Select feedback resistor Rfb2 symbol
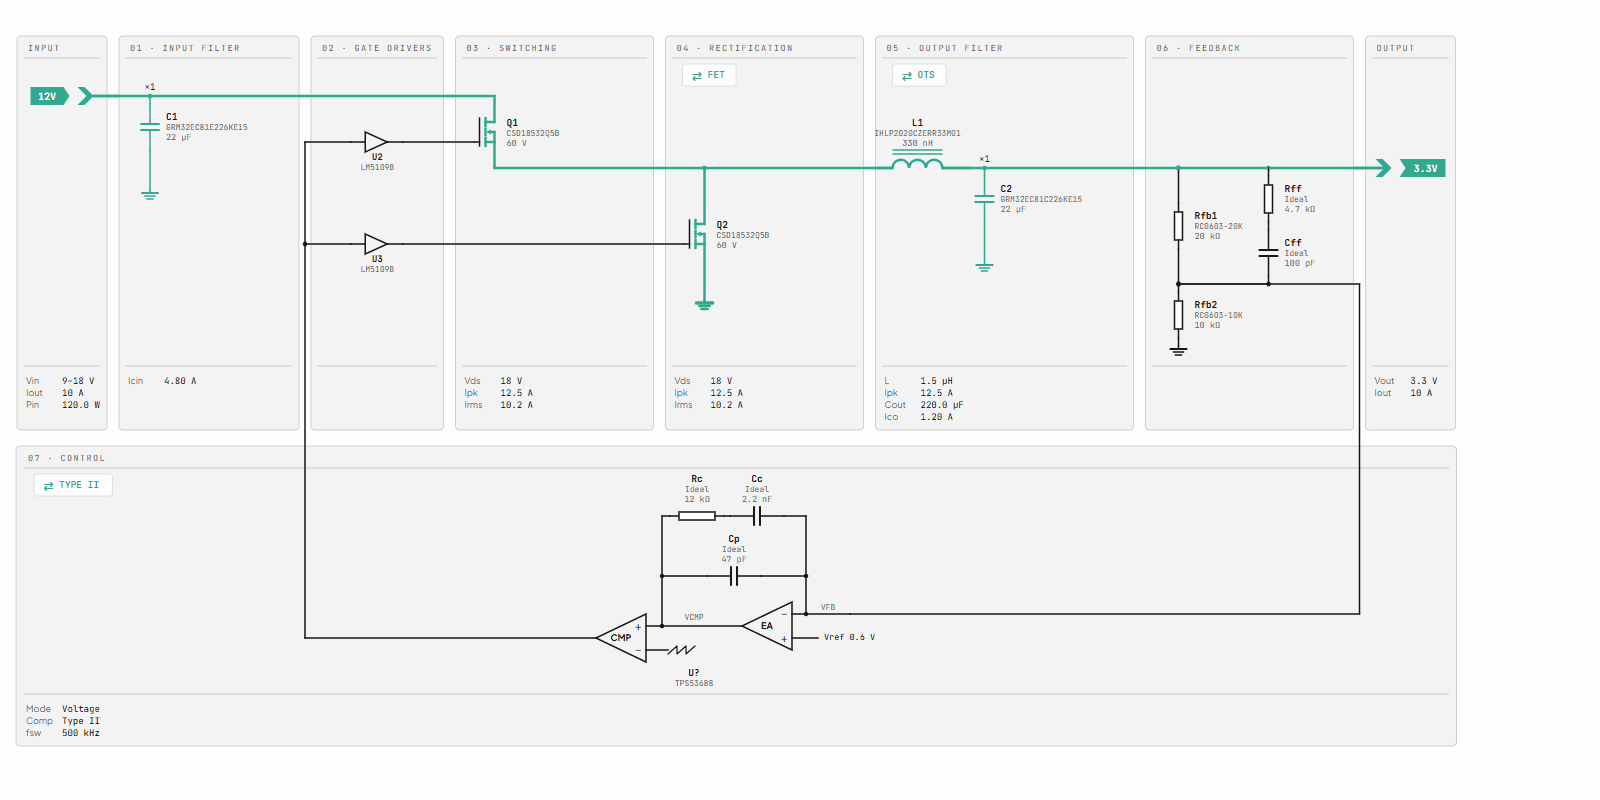The height and width of the screenshot is (800, 1600). coord(1178,315)
